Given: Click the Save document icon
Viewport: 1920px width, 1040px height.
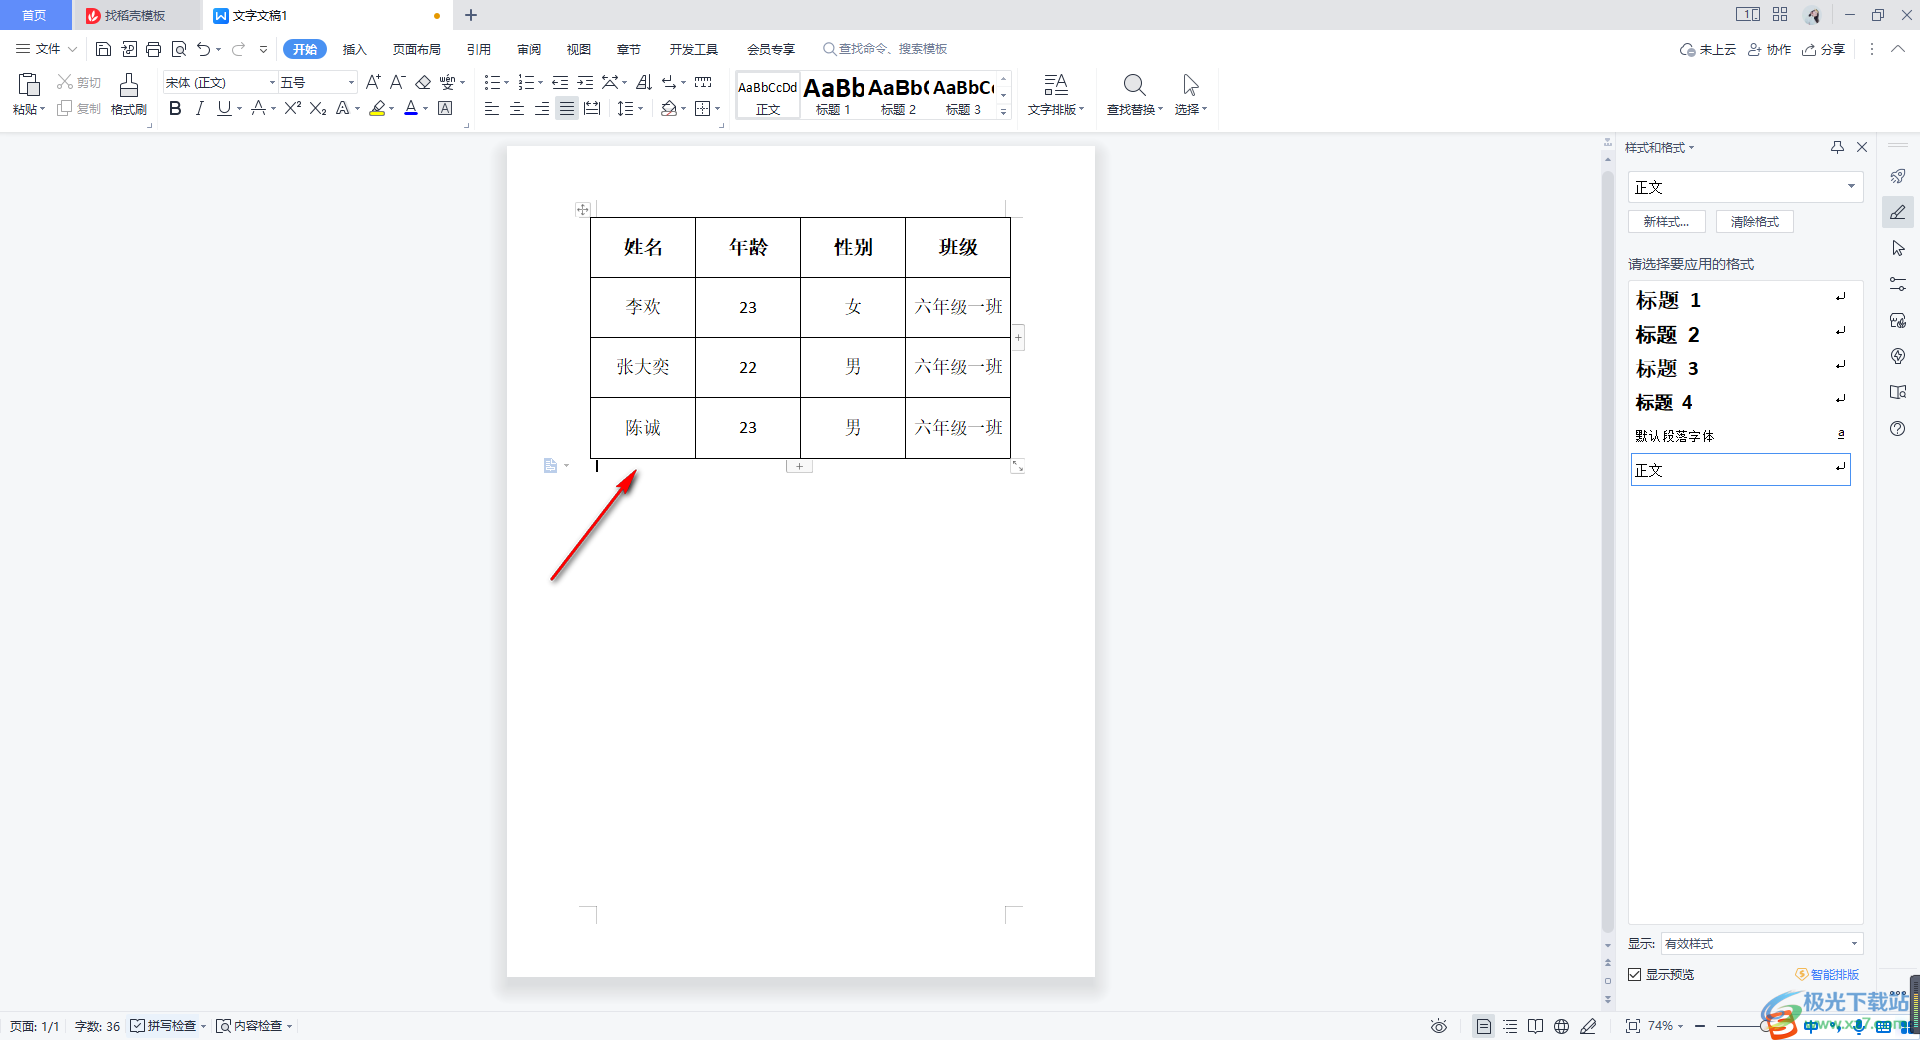Looking at the screenshot, I should click(x=103, y=49).
